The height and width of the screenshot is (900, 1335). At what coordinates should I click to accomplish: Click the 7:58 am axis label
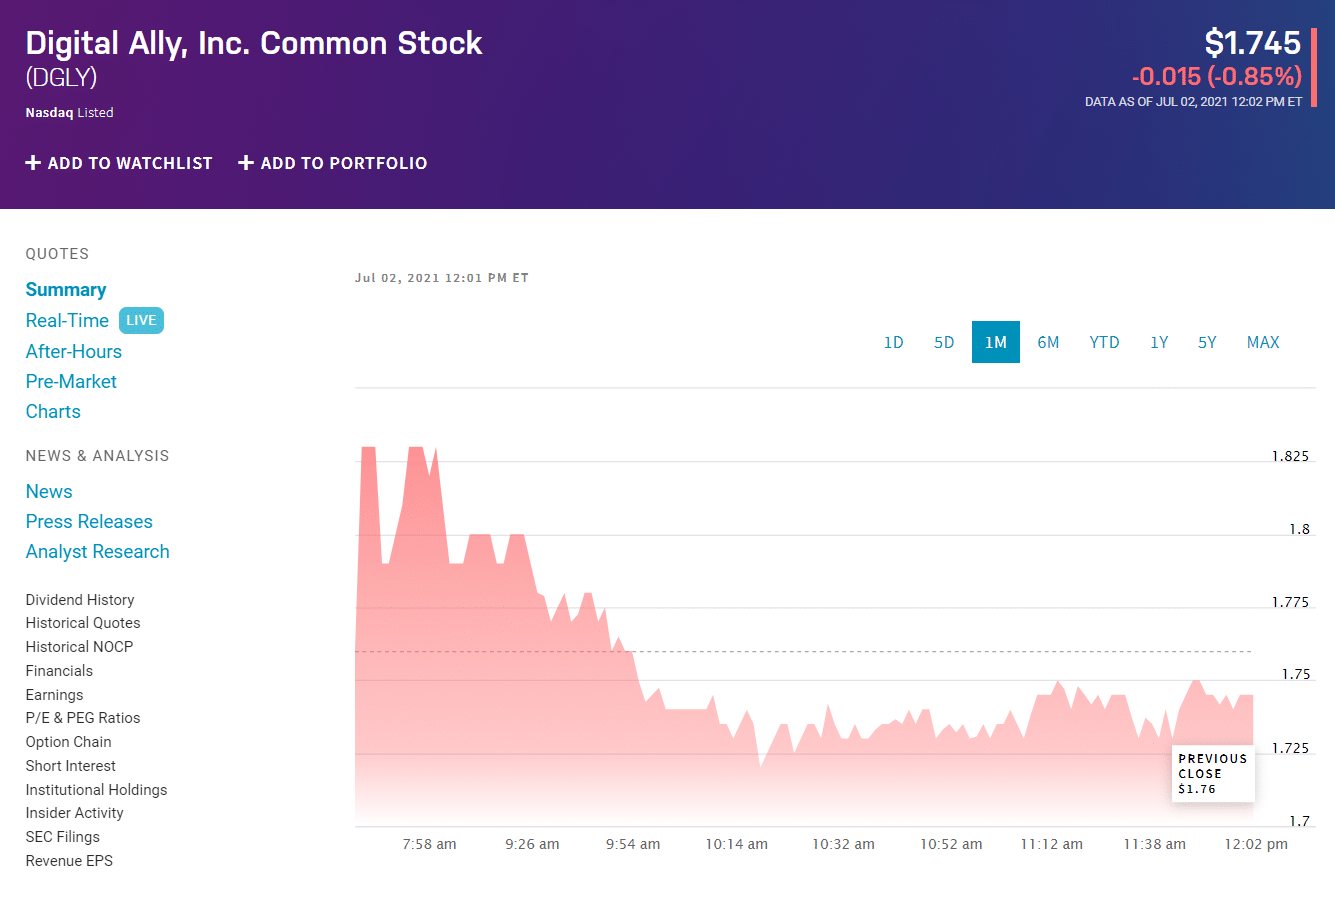[429, 844]
